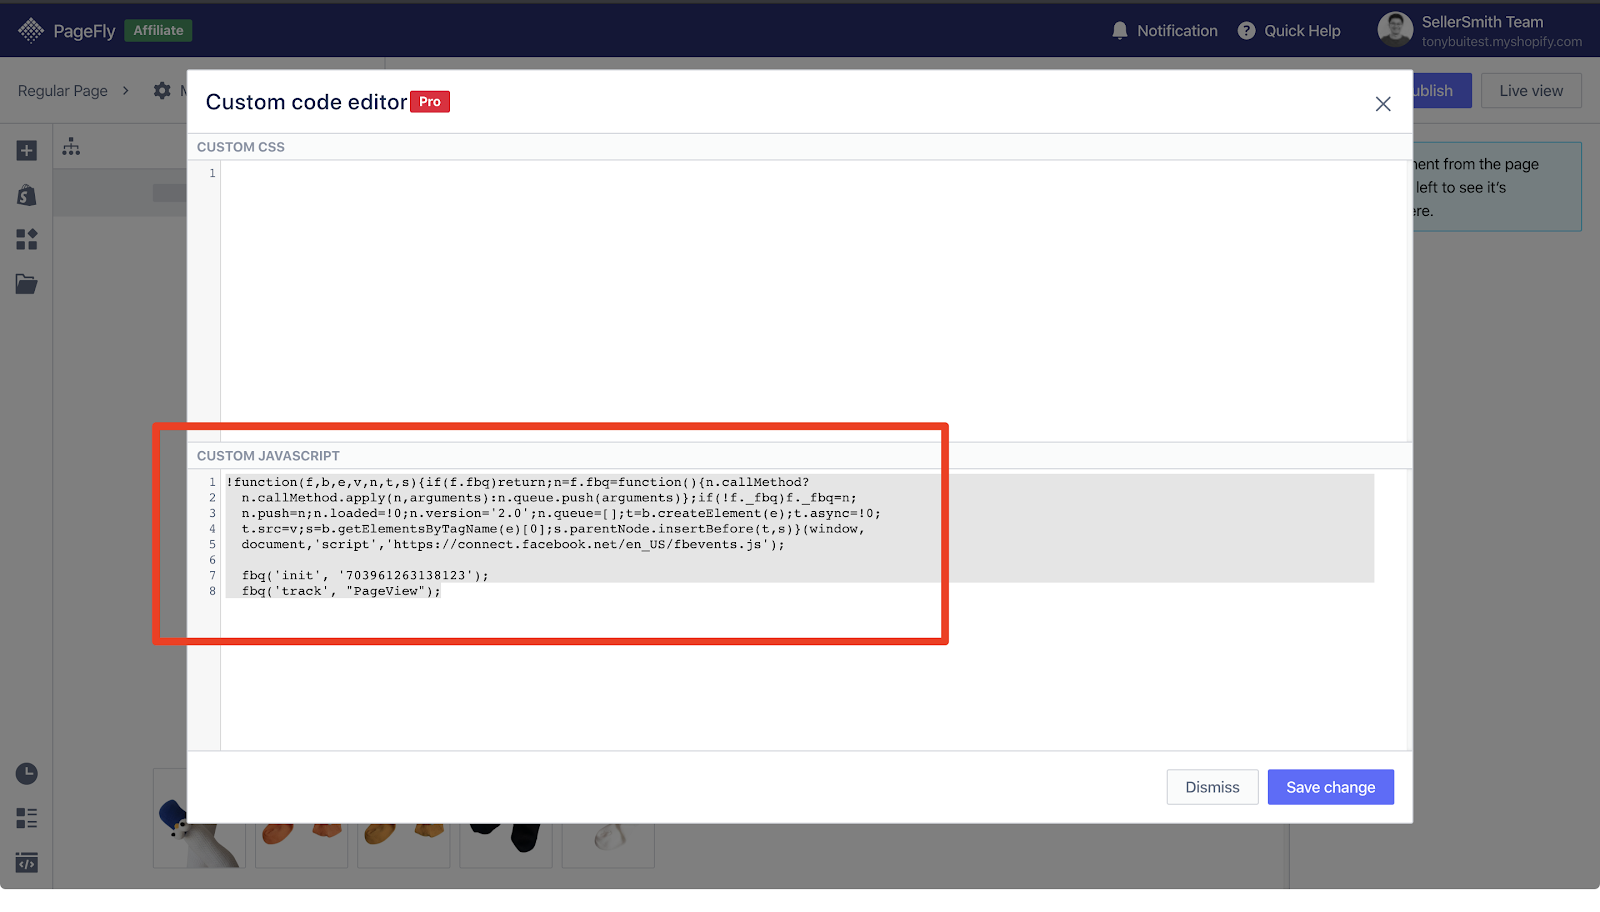
Task: Click the Notification bell
Action: (1165, 31)
